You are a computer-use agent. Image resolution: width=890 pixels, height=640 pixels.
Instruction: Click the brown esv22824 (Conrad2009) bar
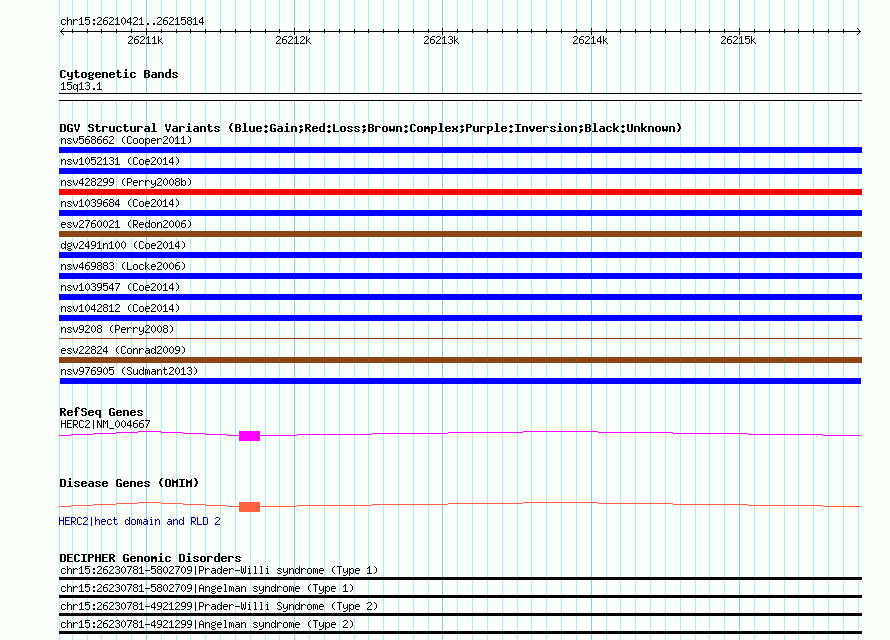460,360
